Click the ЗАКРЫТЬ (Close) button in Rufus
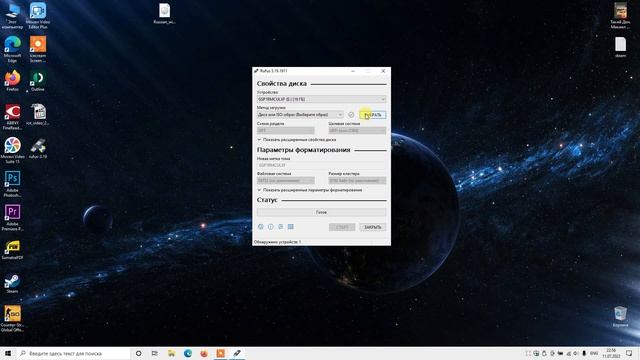This screenshot has height=360, width=640. 373,227
